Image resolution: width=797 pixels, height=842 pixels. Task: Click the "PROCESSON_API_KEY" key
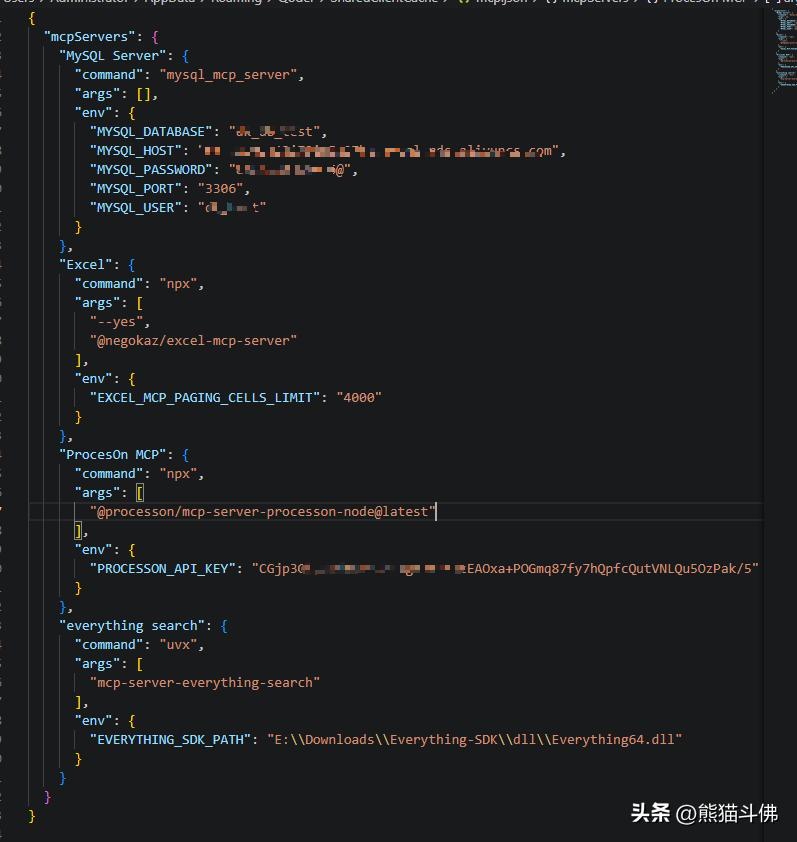(165, 568)
